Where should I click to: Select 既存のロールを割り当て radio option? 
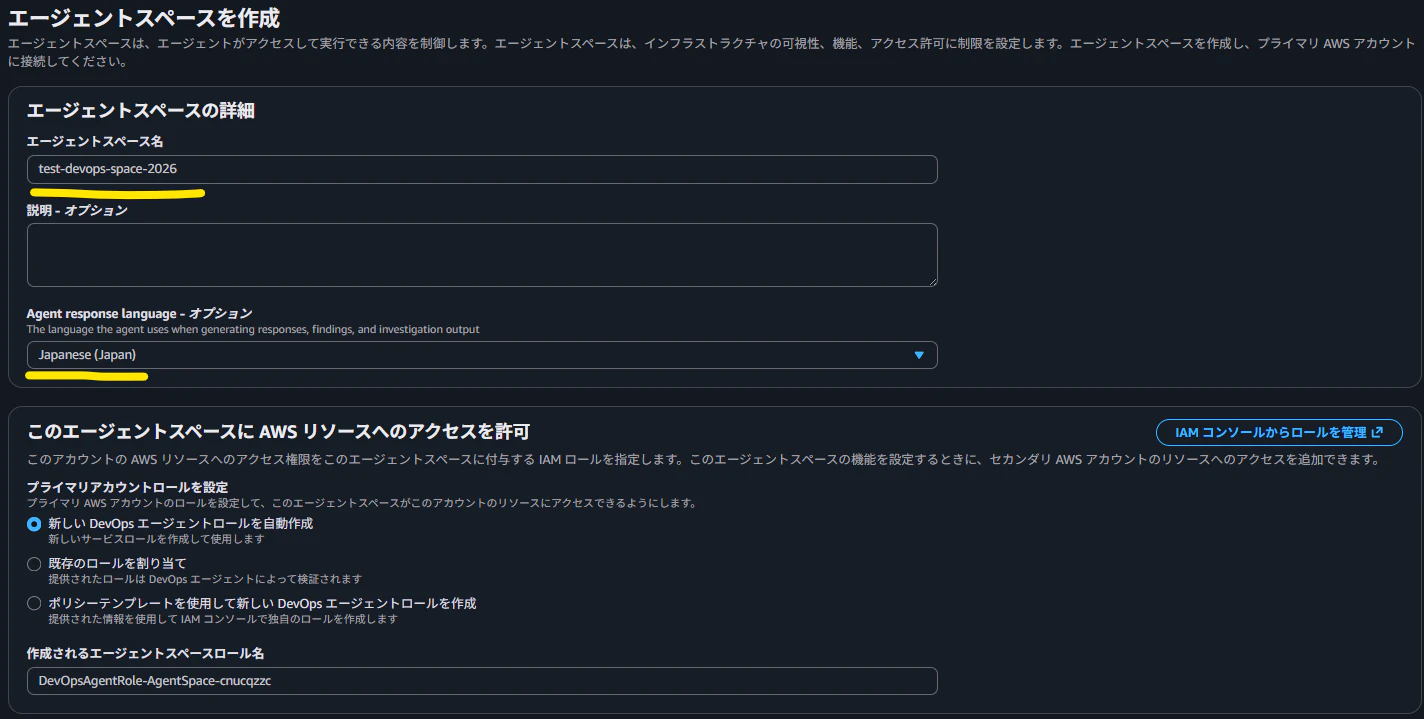click(x=34, y=564)
